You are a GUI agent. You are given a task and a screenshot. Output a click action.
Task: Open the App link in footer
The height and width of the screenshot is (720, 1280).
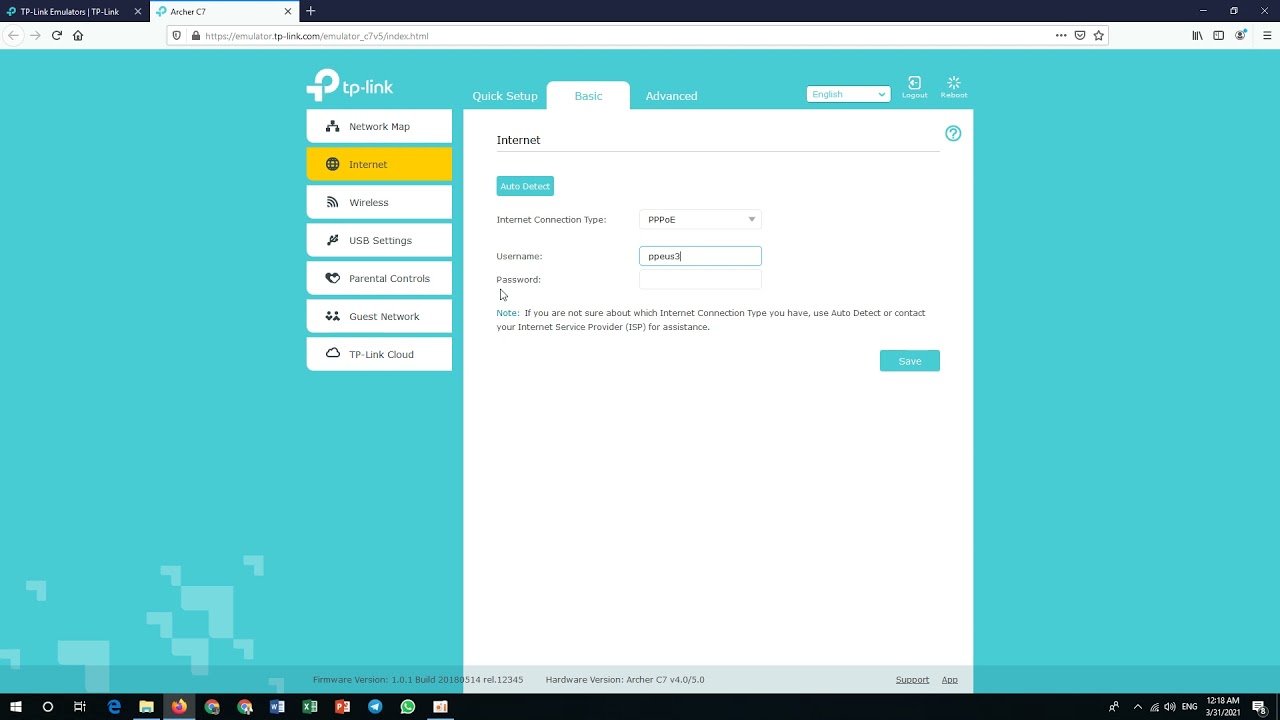949,680
